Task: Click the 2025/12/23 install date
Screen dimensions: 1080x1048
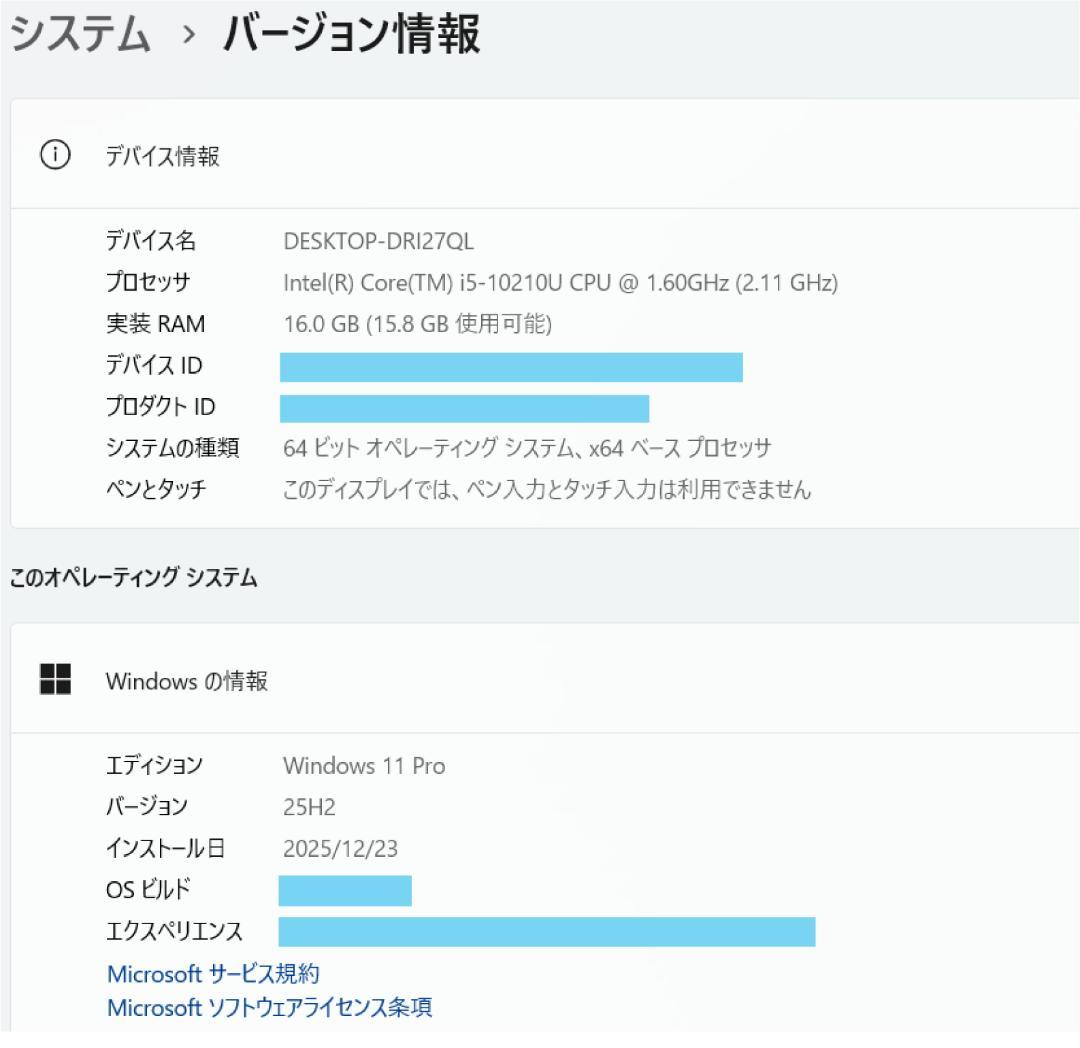Action: point(340,848)
